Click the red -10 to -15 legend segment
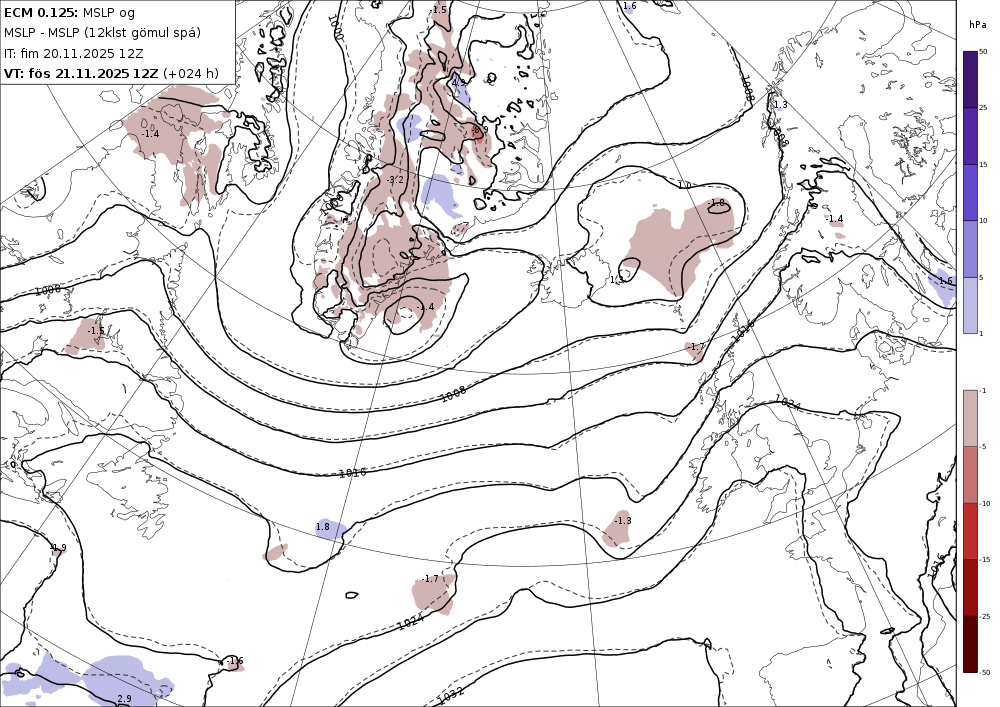The width and height of the screenshot is (1000, 707). tap(970, 531)
